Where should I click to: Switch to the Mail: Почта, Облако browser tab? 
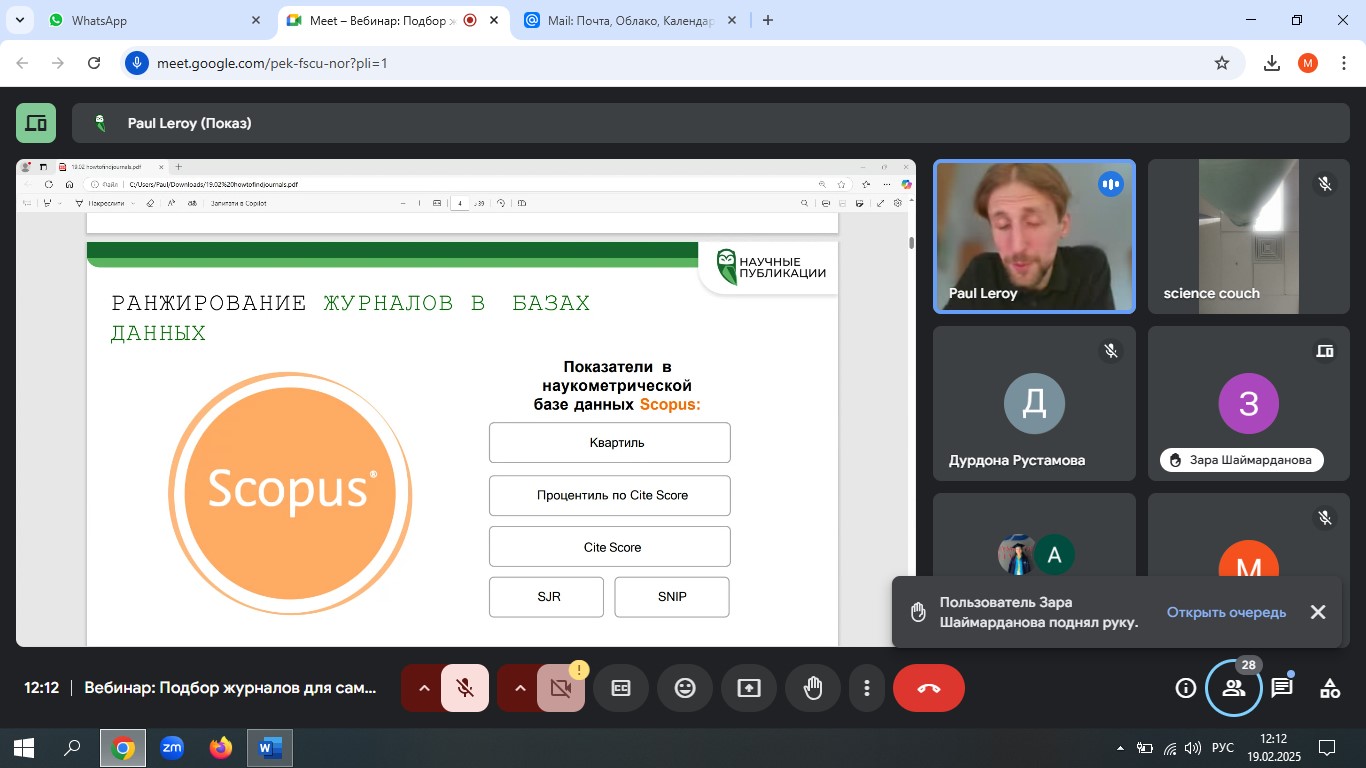click(630, 20)
